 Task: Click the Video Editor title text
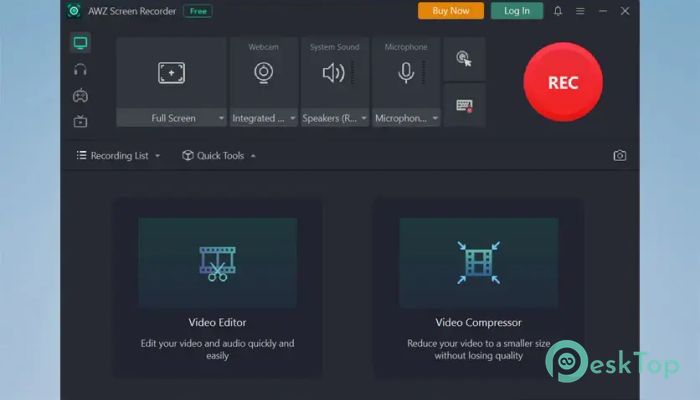(217, 322)
